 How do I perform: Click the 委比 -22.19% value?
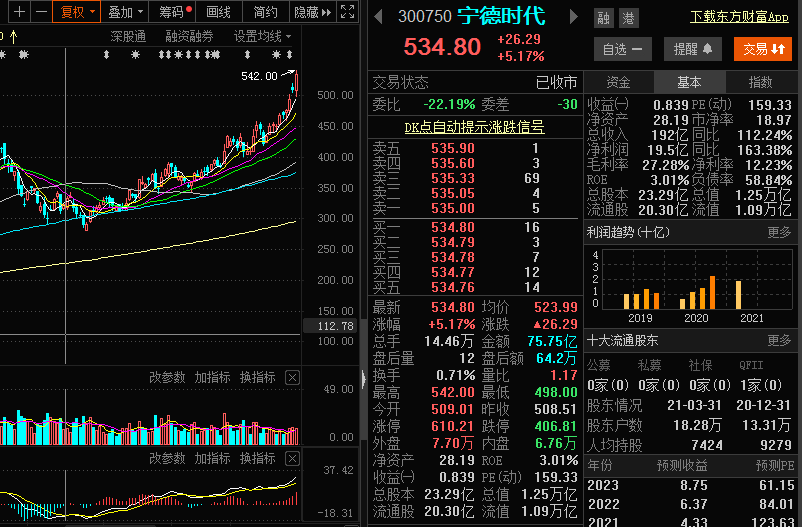click(449, 104)
